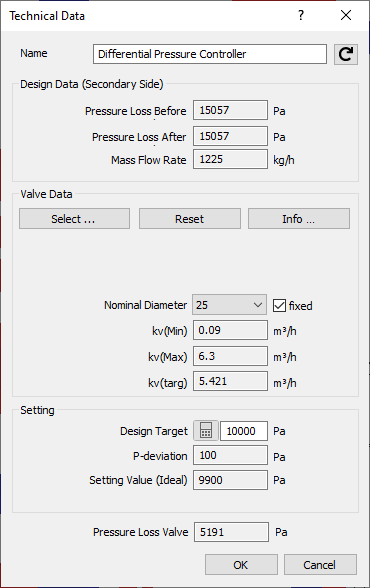This screenshot has height=588, width=370.
Task: Click the Name input field
Action: (x=210, y=54)
